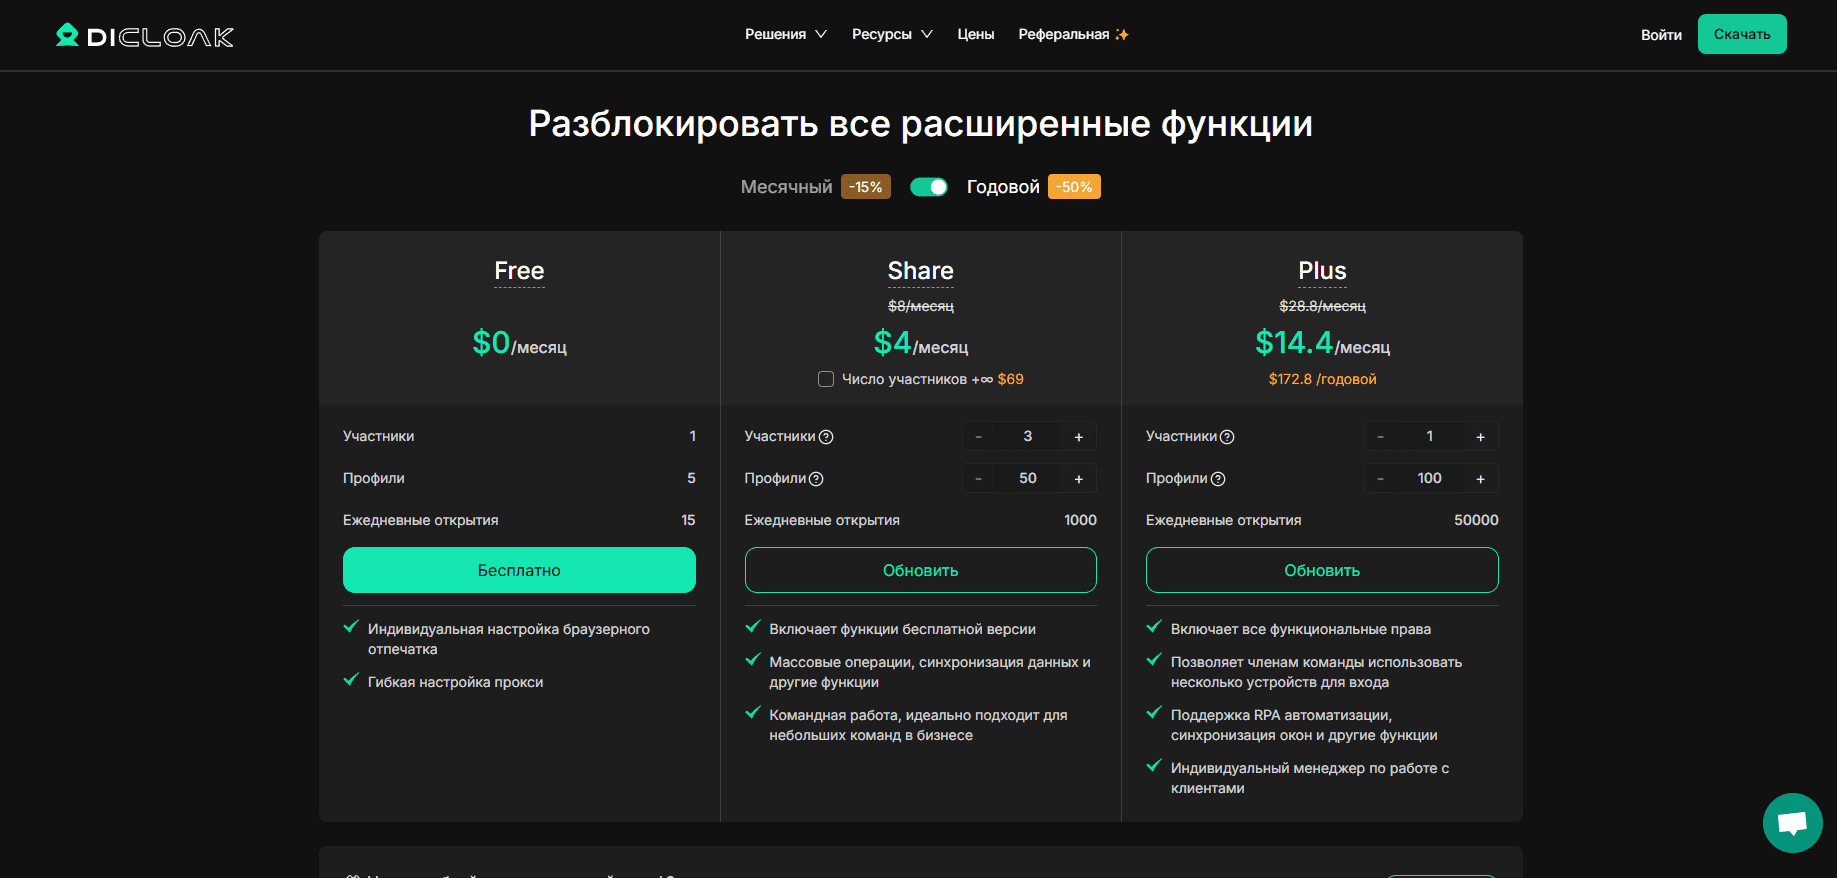
Task: Increase Plus plan profiles with plus
Action: point(1480,479)
